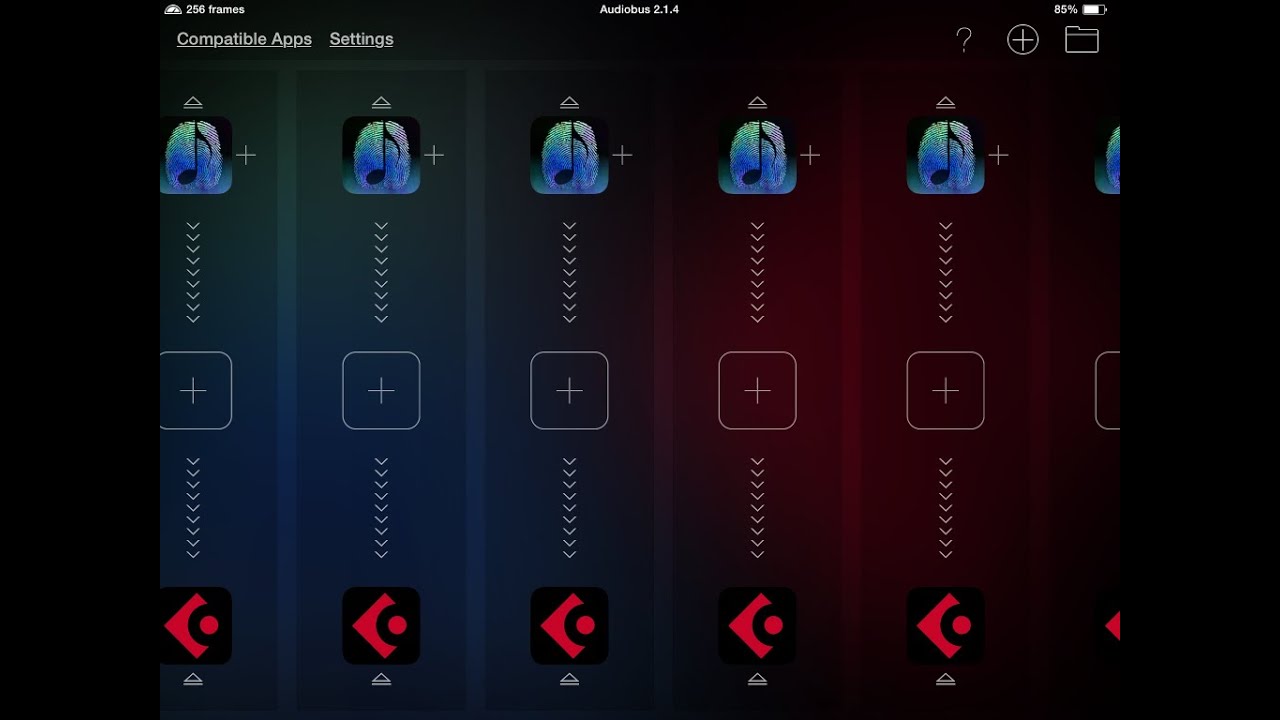This screenshot has height=720, width=1280.
Task: Open the Compatible Apps list
Action: click(244, 39)
